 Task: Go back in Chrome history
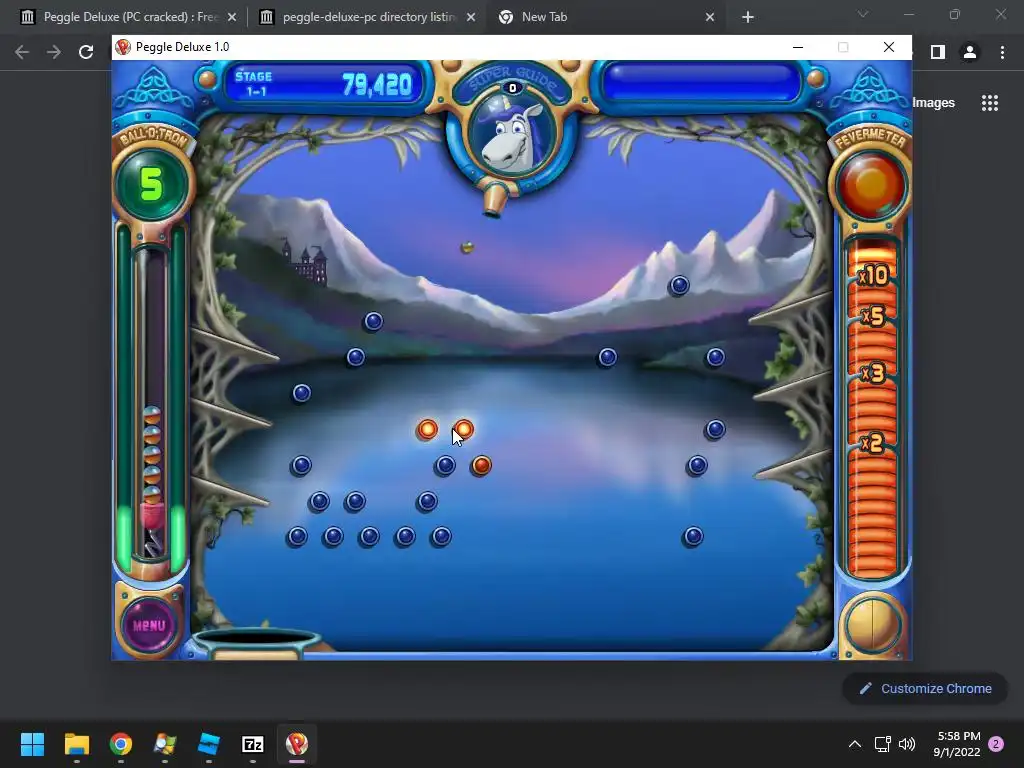pos(22,52)
